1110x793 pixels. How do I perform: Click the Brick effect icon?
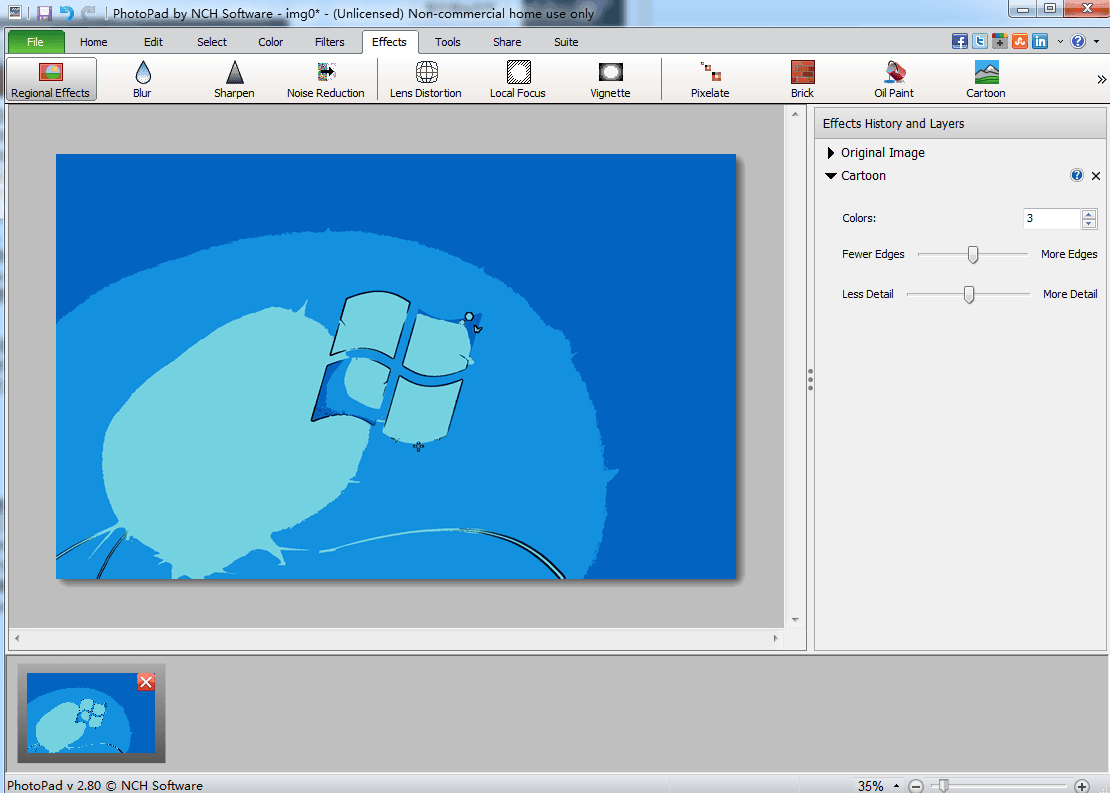click(x=802, y=79)
